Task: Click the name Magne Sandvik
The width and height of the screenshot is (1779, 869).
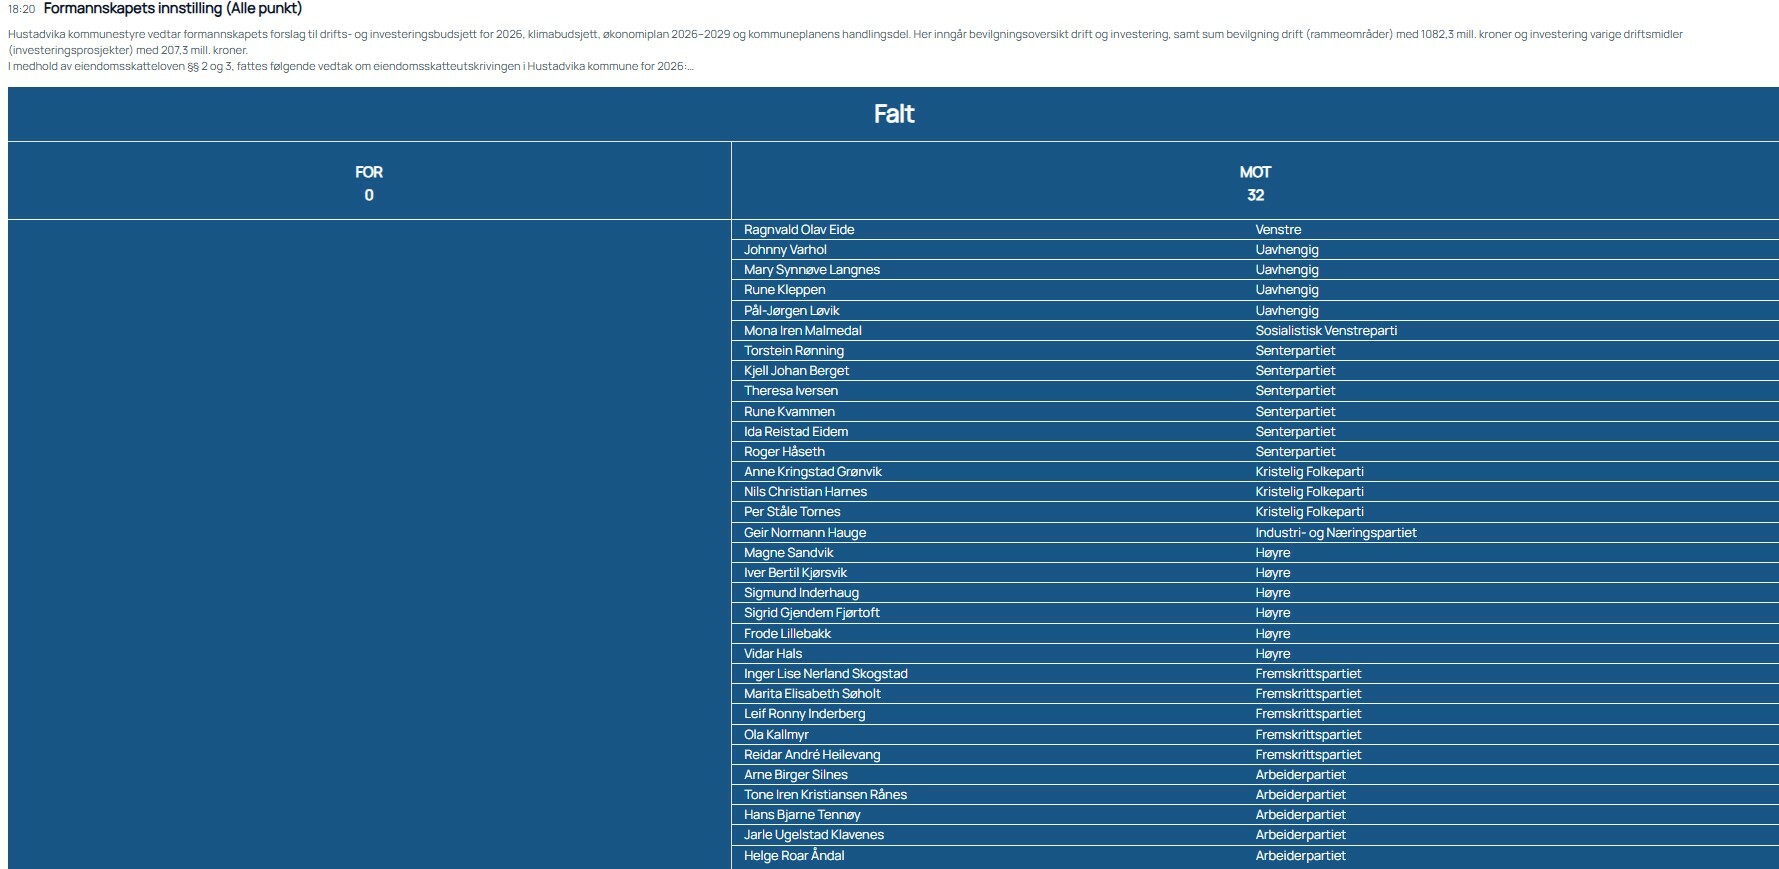Action: point(788,553)
